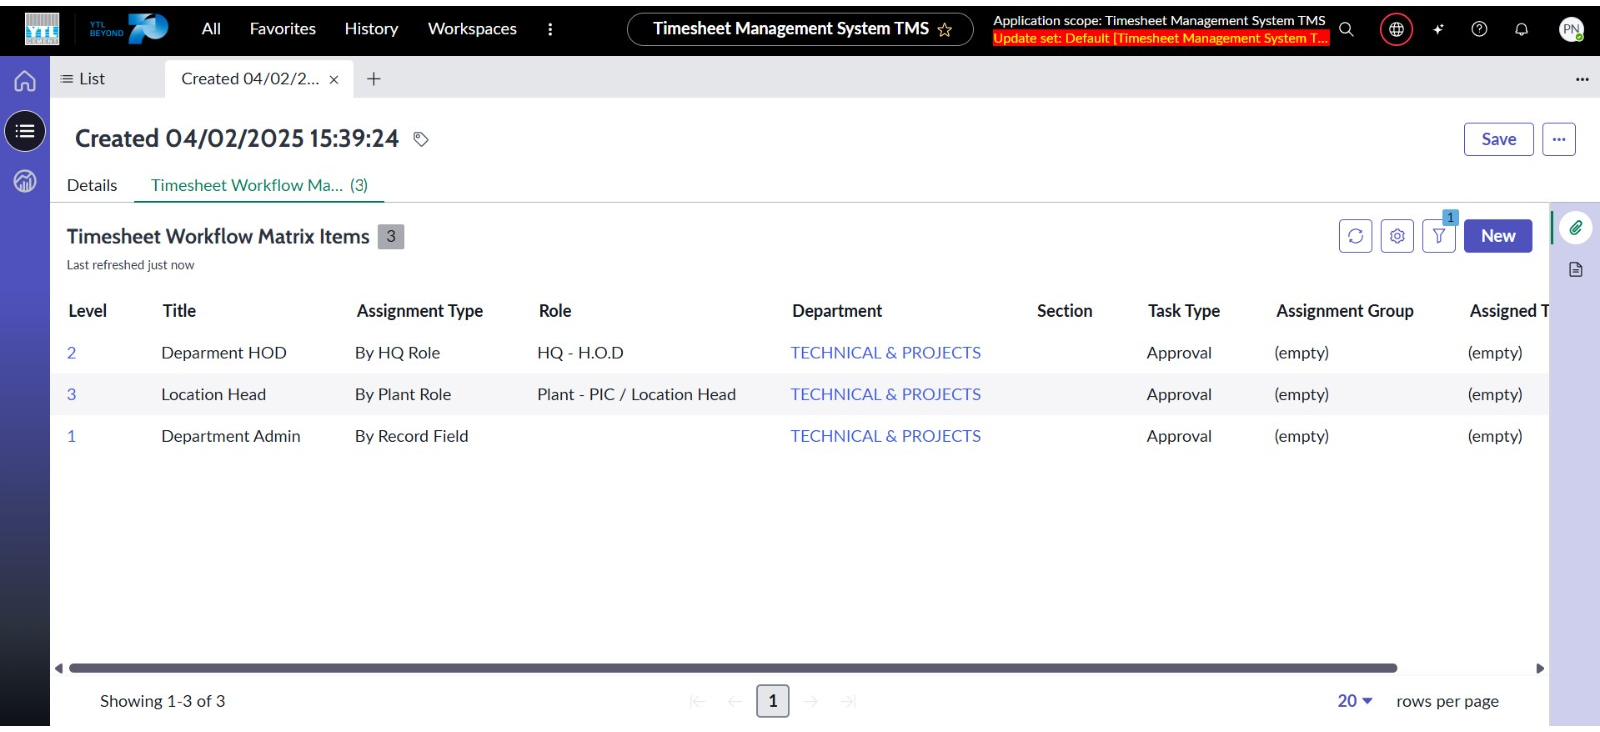Screen dimensions: 1600x732
Task: Star the Timesheet Management System TMS favorite
Action: point(944,30)
